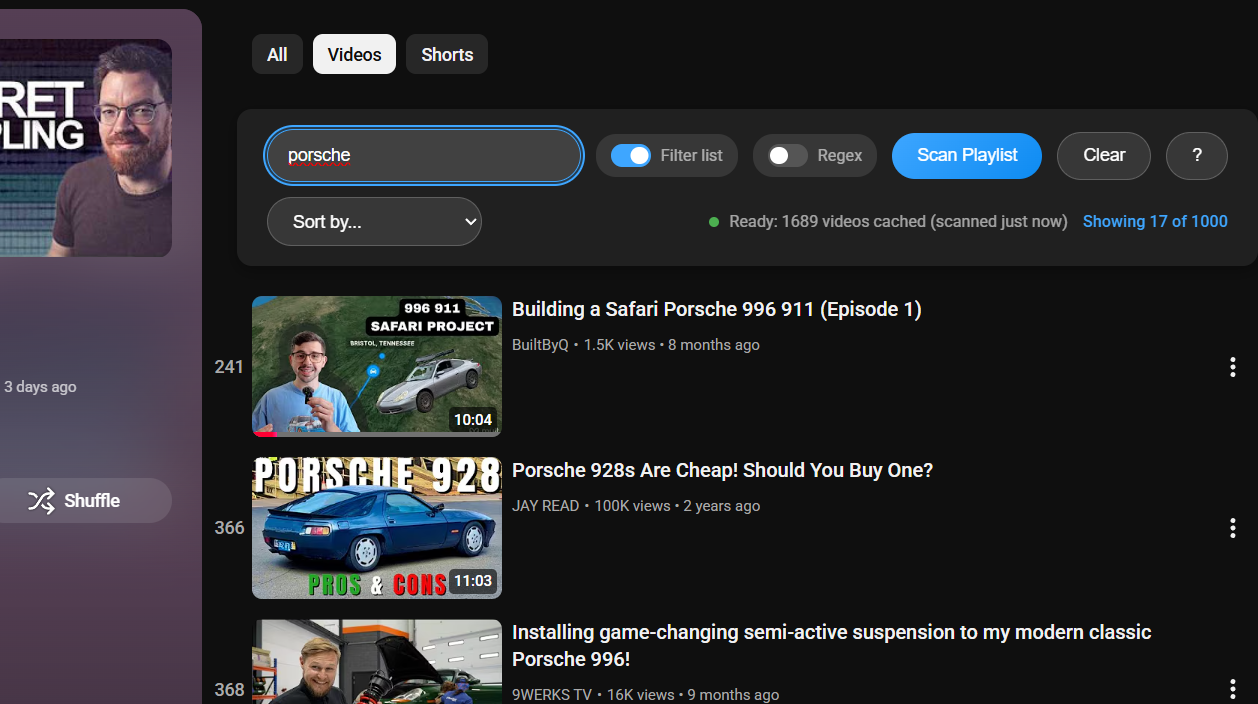Click the Shuffle playlist button
The image size is (1258, 704).
pos(73,501)
